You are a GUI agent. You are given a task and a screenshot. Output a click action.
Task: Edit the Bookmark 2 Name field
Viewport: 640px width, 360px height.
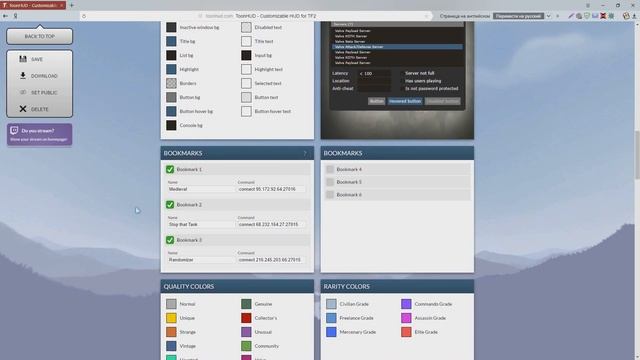click(201, 224)
